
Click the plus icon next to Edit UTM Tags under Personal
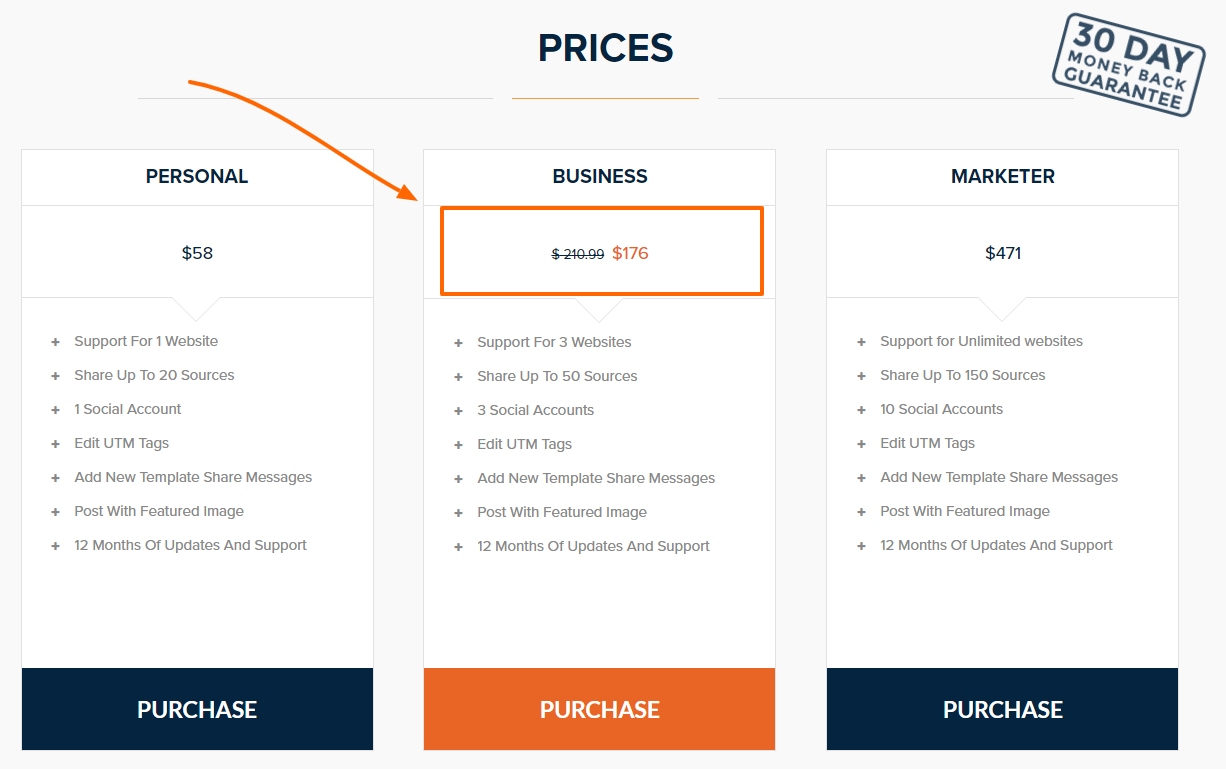pos(55,443)
